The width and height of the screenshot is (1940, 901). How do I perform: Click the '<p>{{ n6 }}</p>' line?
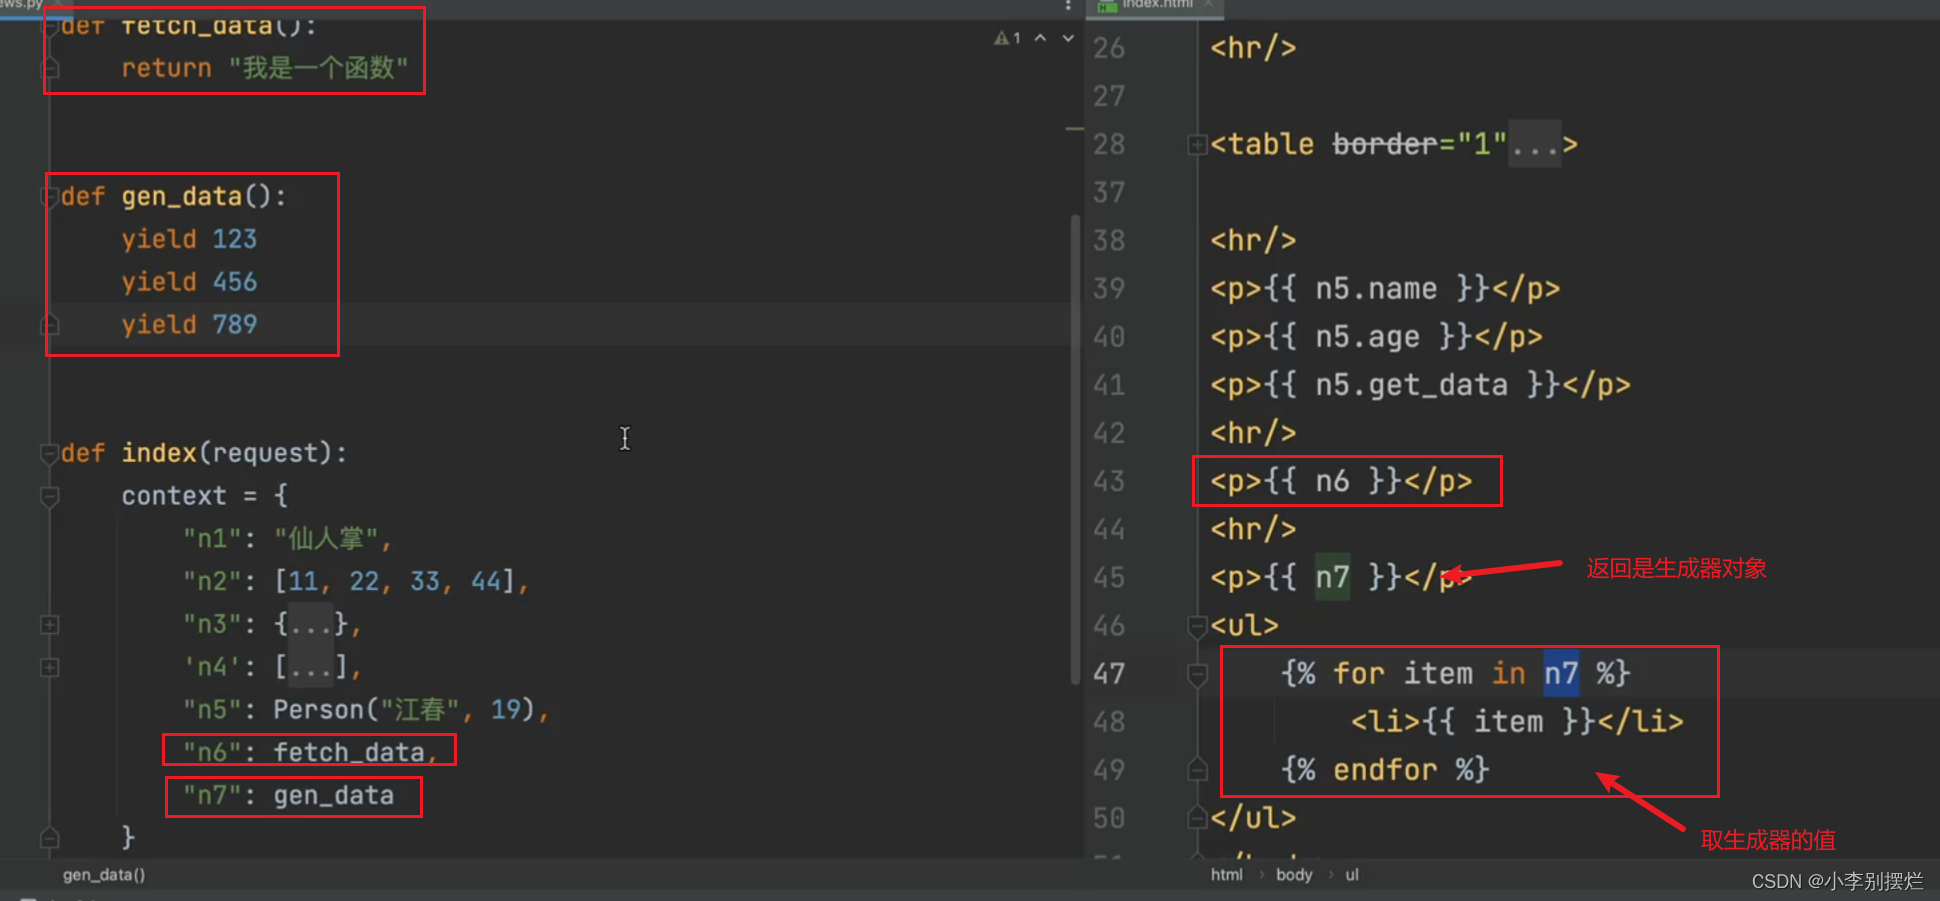click(1341, 482)
